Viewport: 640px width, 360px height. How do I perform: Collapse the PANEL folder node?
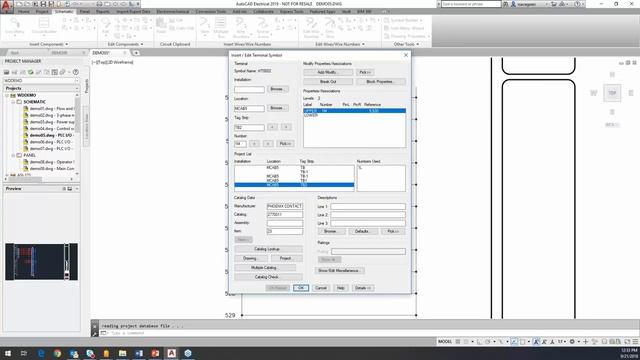tap(13, 155)
